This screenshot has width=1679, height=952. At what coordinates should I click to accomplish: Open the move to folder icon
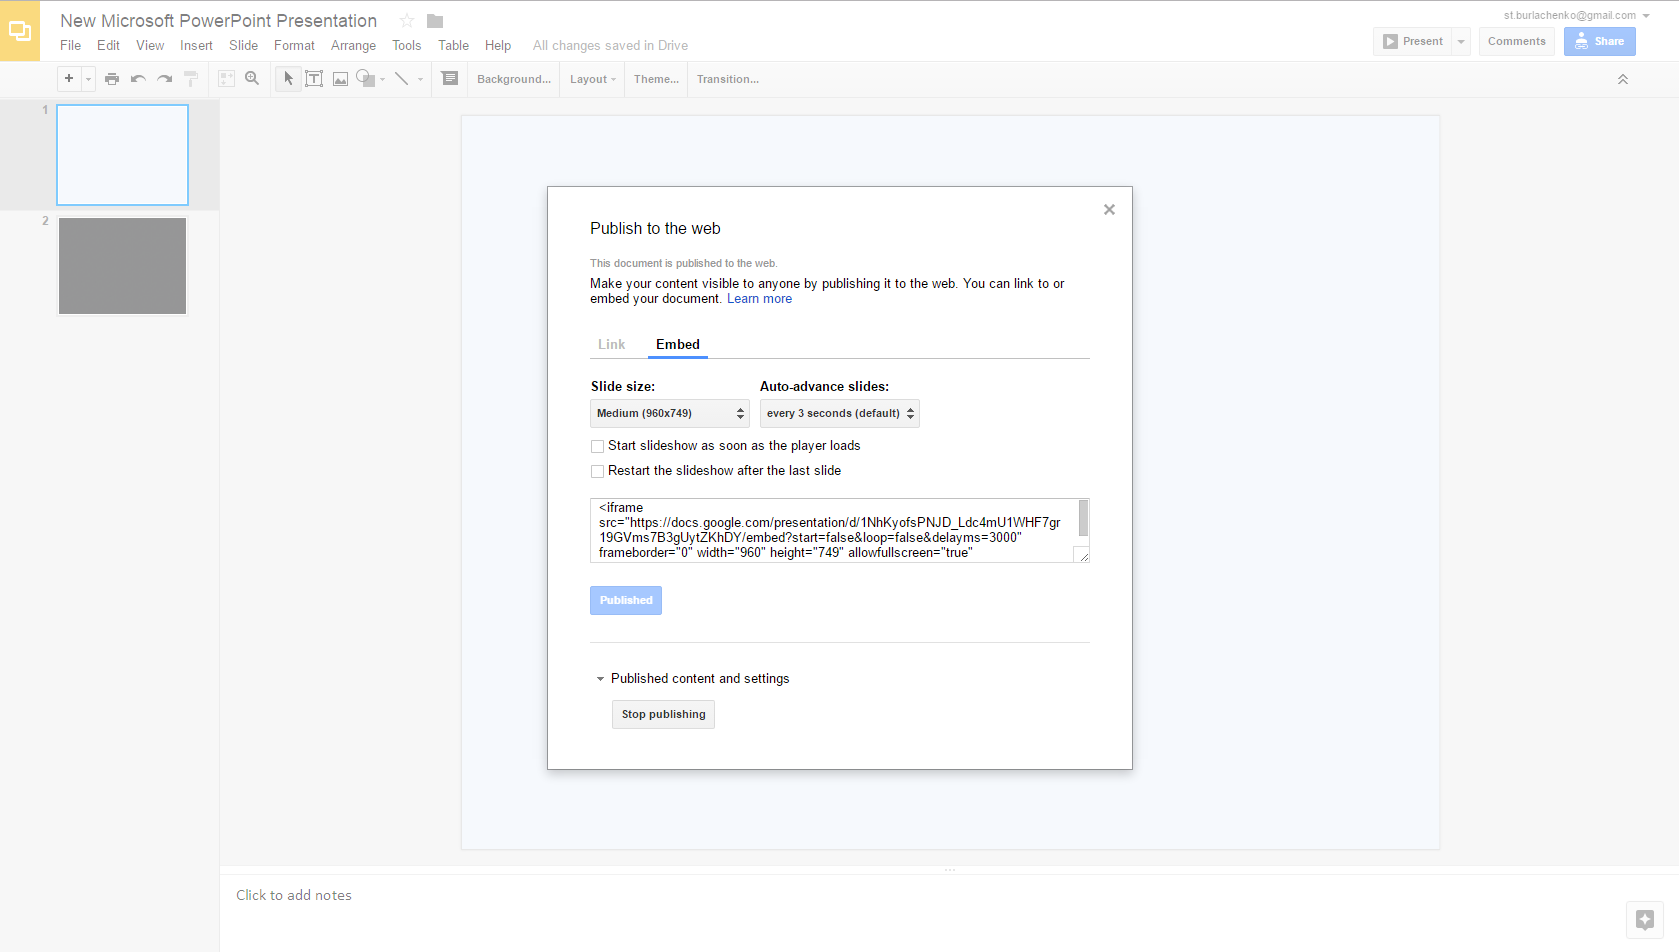(435, 21)
